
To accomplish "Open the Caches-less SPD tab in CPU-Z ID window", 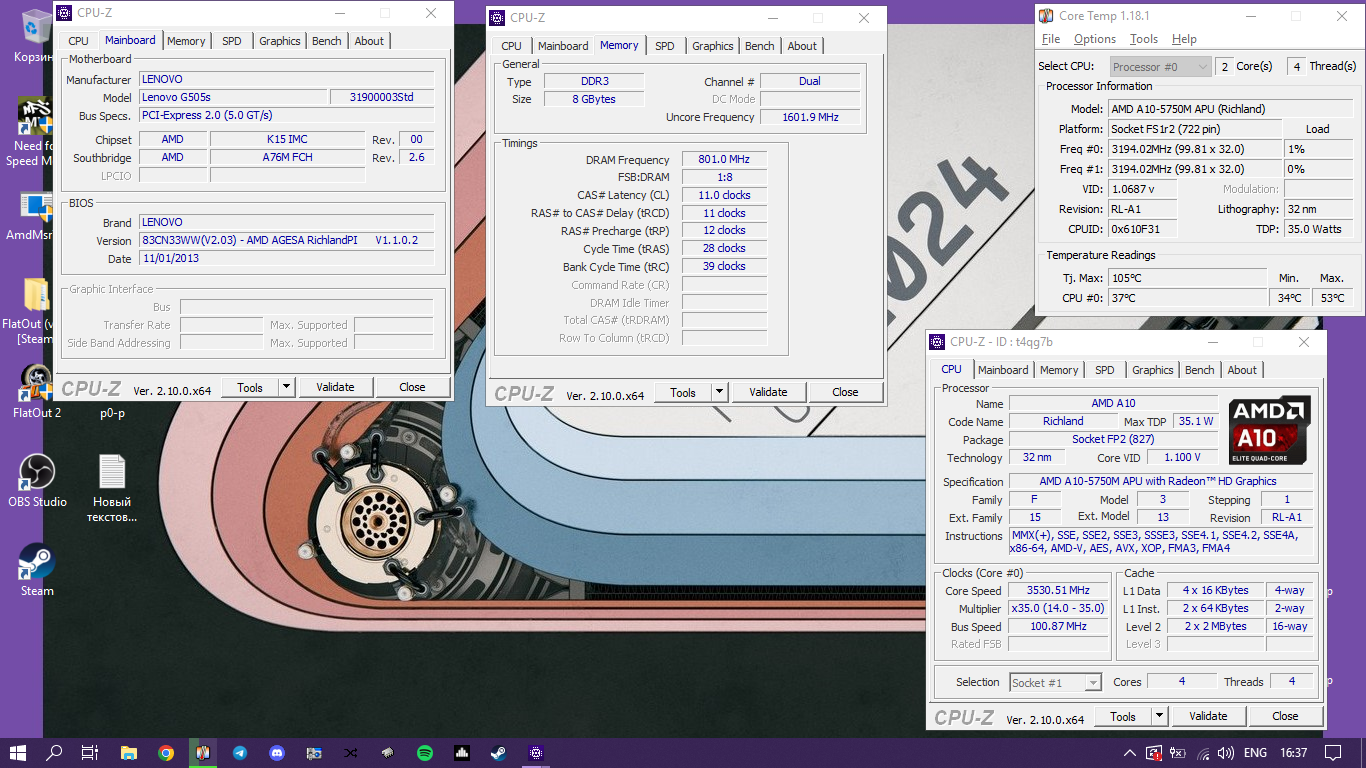I will (x=1105, y=370).
